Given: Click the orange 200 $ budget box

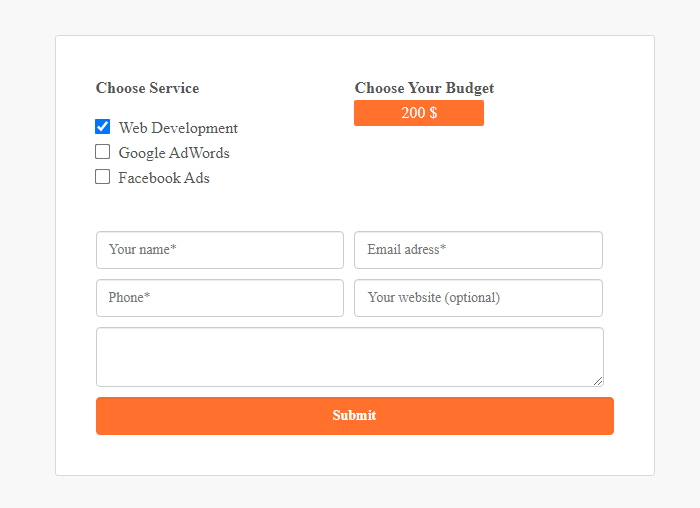Looking at the screenshot, I should click(x=418, y=113).
